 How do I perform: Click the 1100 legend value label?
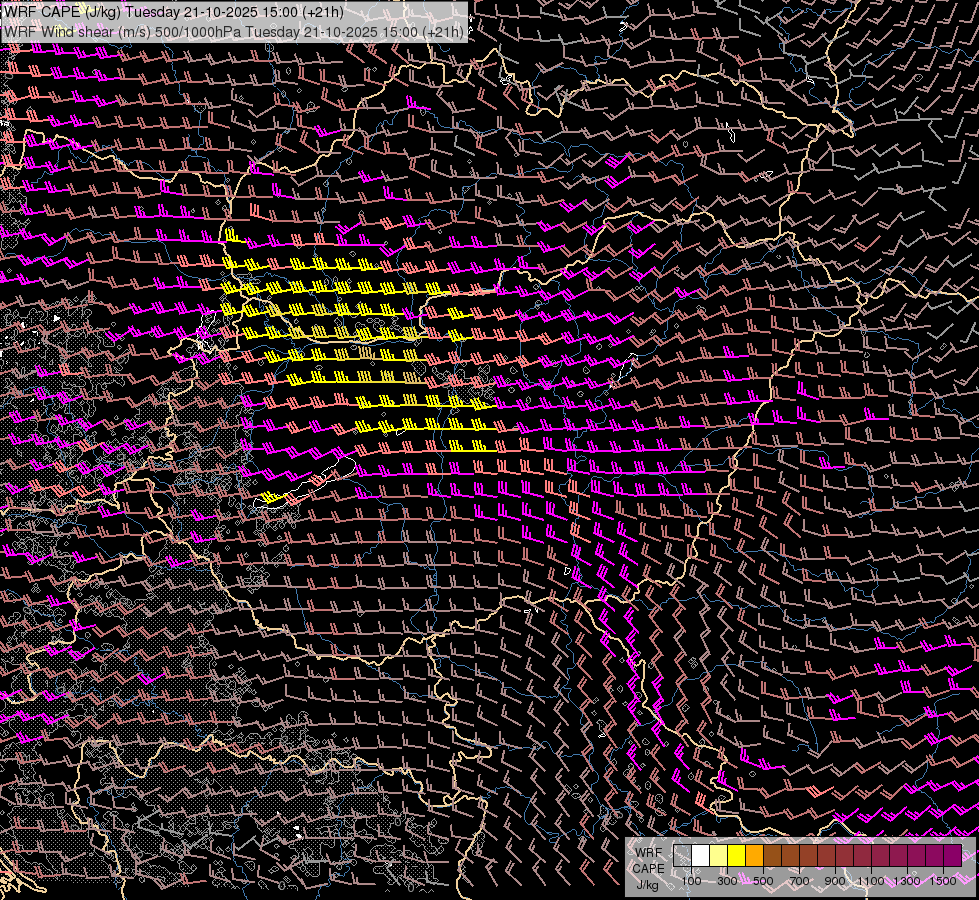pyautogui.click(x=871, y=881)
